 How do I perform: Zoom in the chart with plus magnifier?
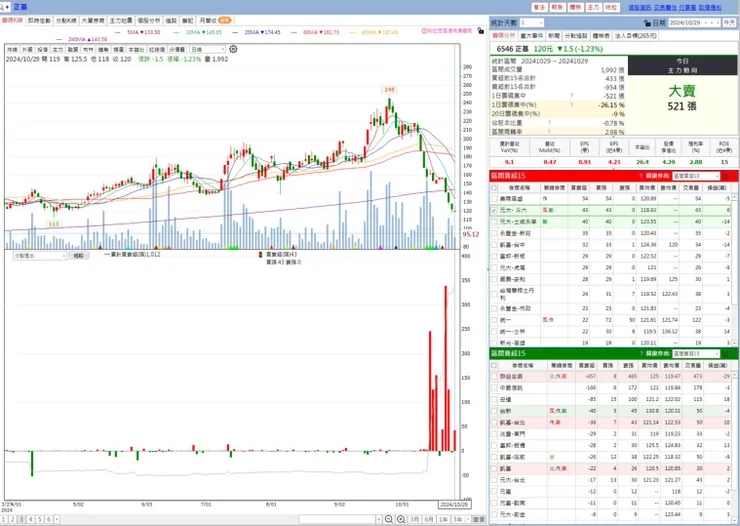point(401,519)
